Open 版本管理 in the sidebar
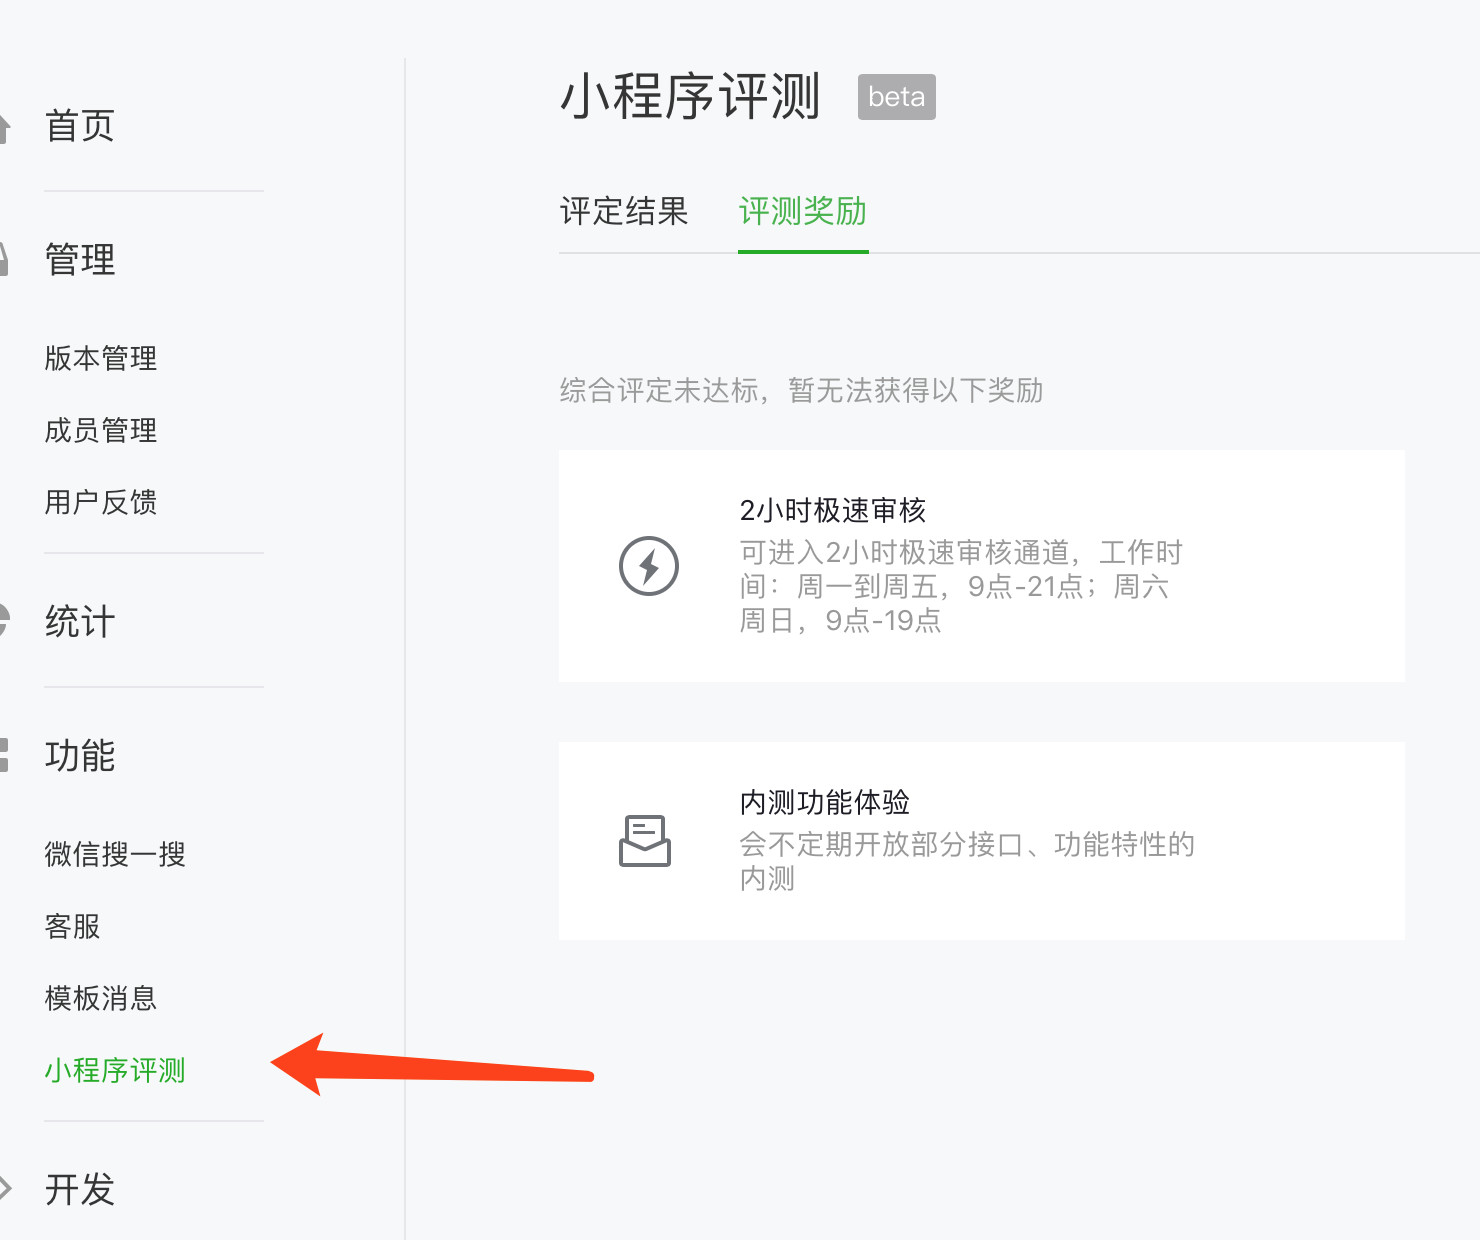This screenshot has width=1480, height=1240. [101, 358]
